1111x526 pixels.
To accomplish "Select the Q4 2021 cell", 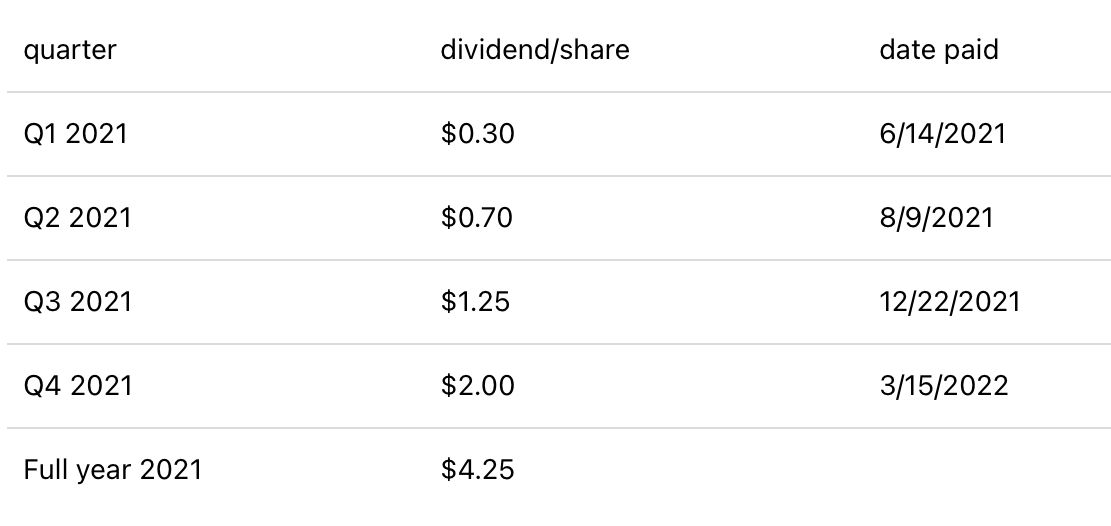I will click(x=77, y=386).
